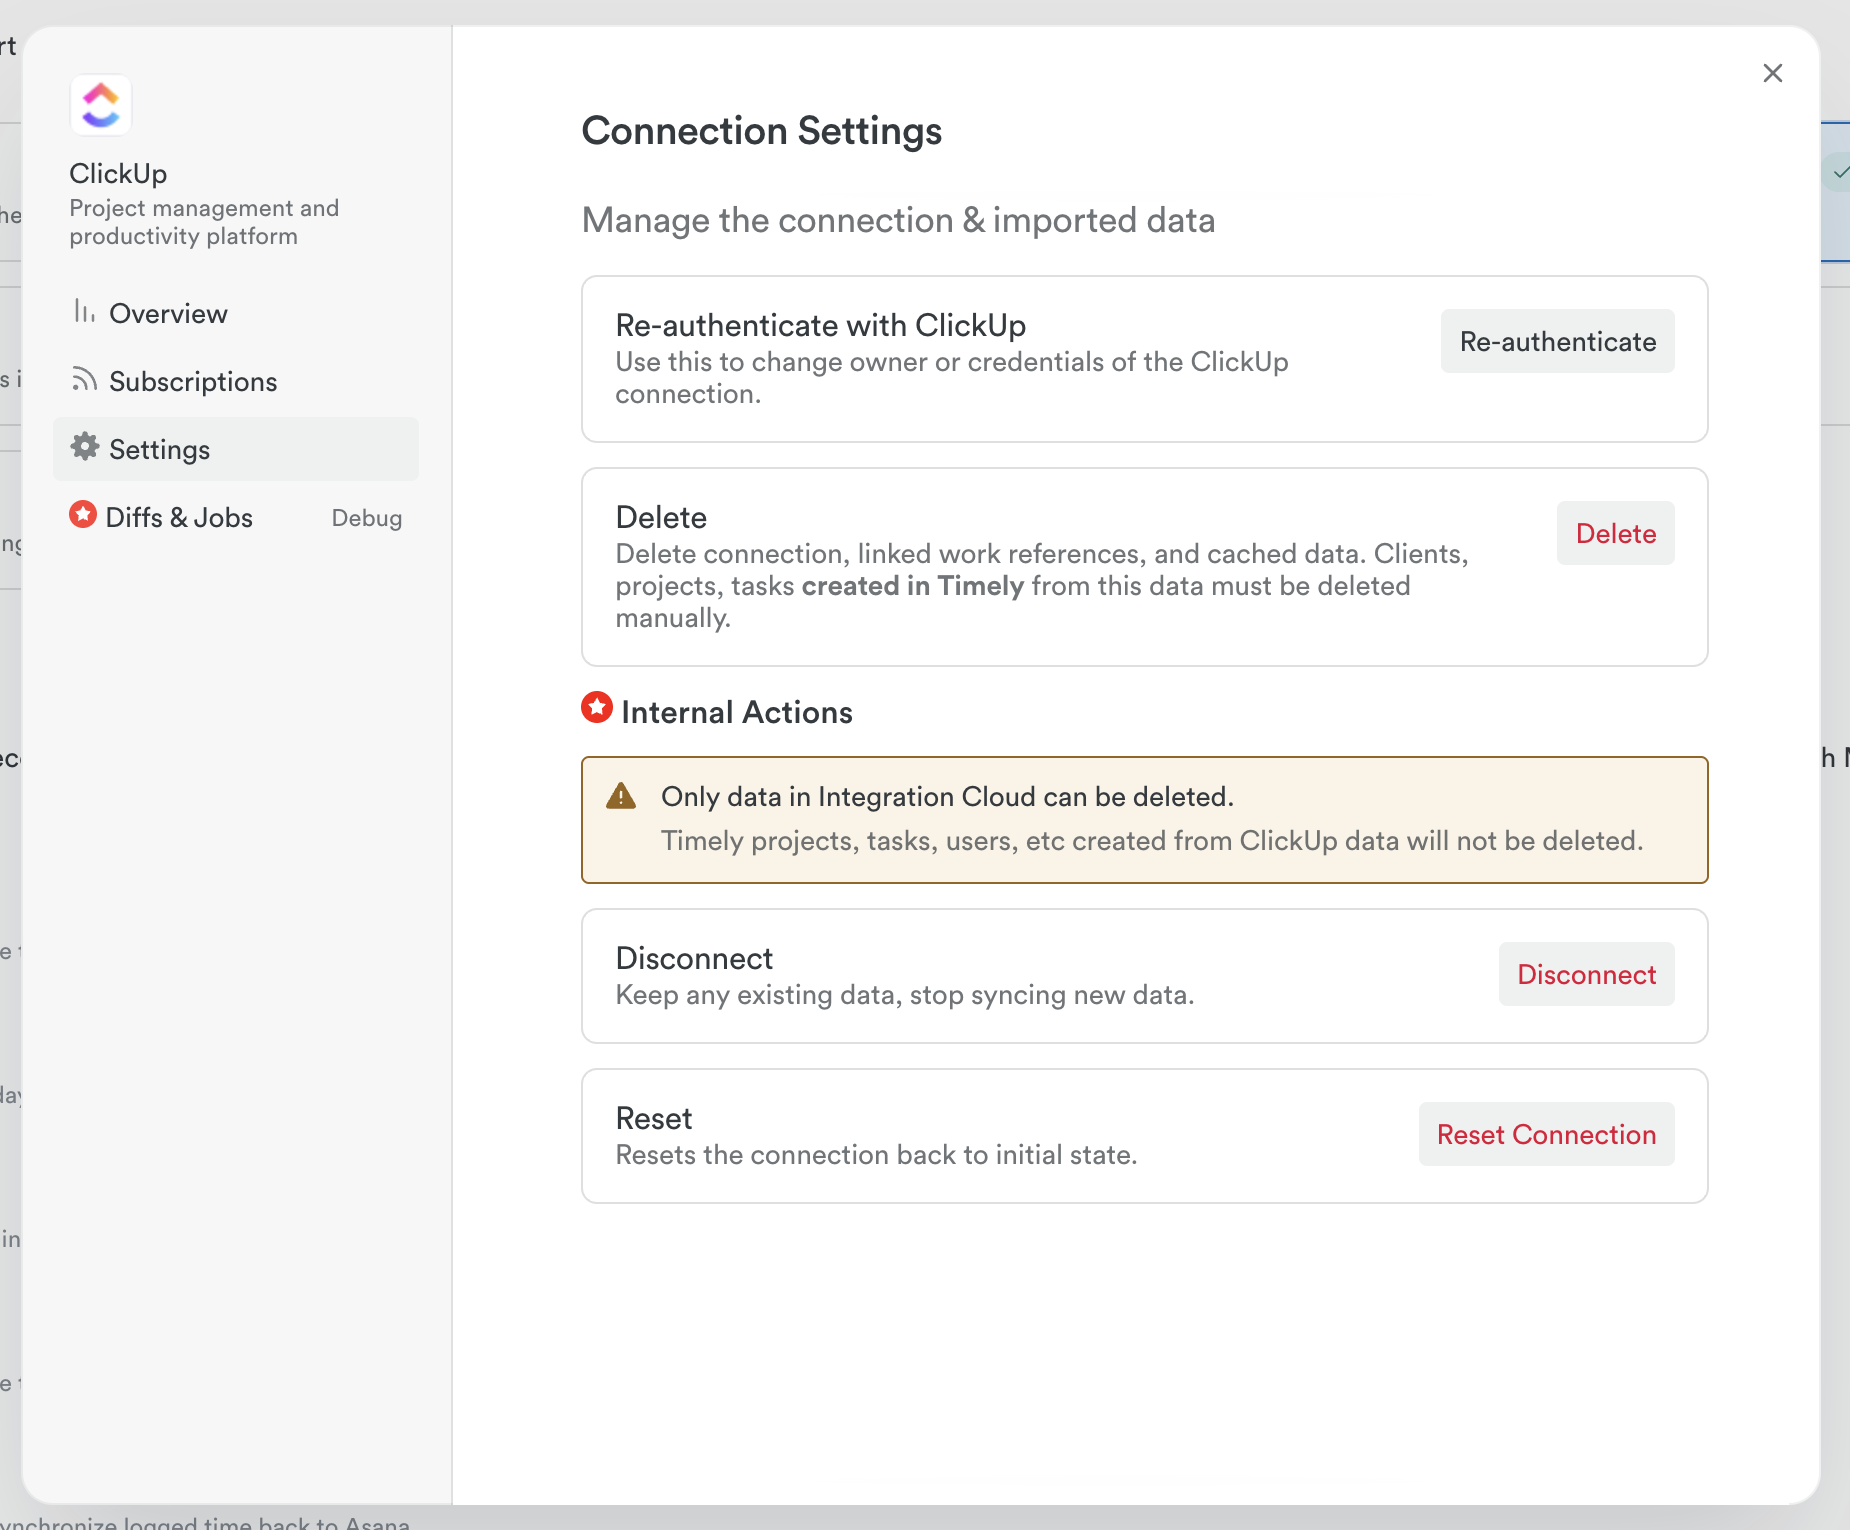Click the Settings gear icon
Viewport: 1850px width, 1530px height.
coord(84,448)
